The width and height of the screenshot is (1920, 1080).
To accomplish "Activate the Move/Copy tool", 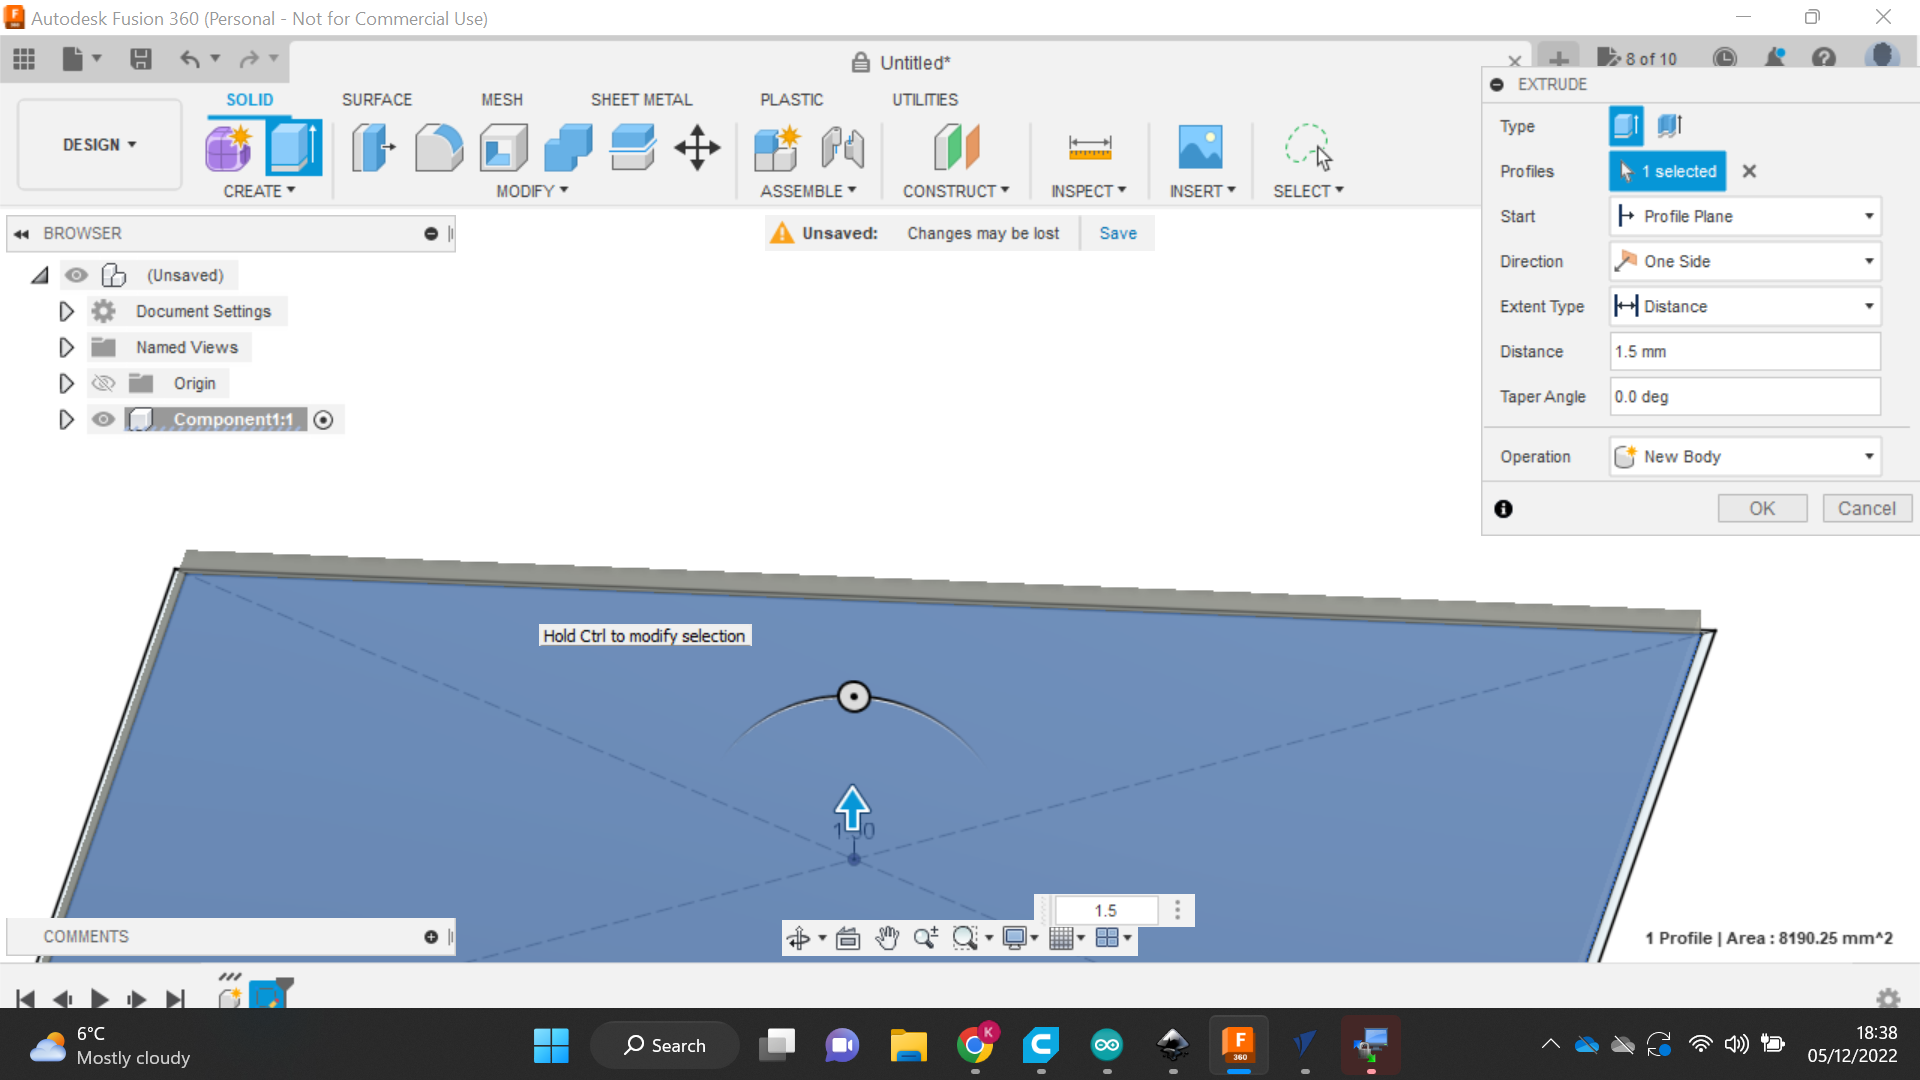I will click(697, 147).
